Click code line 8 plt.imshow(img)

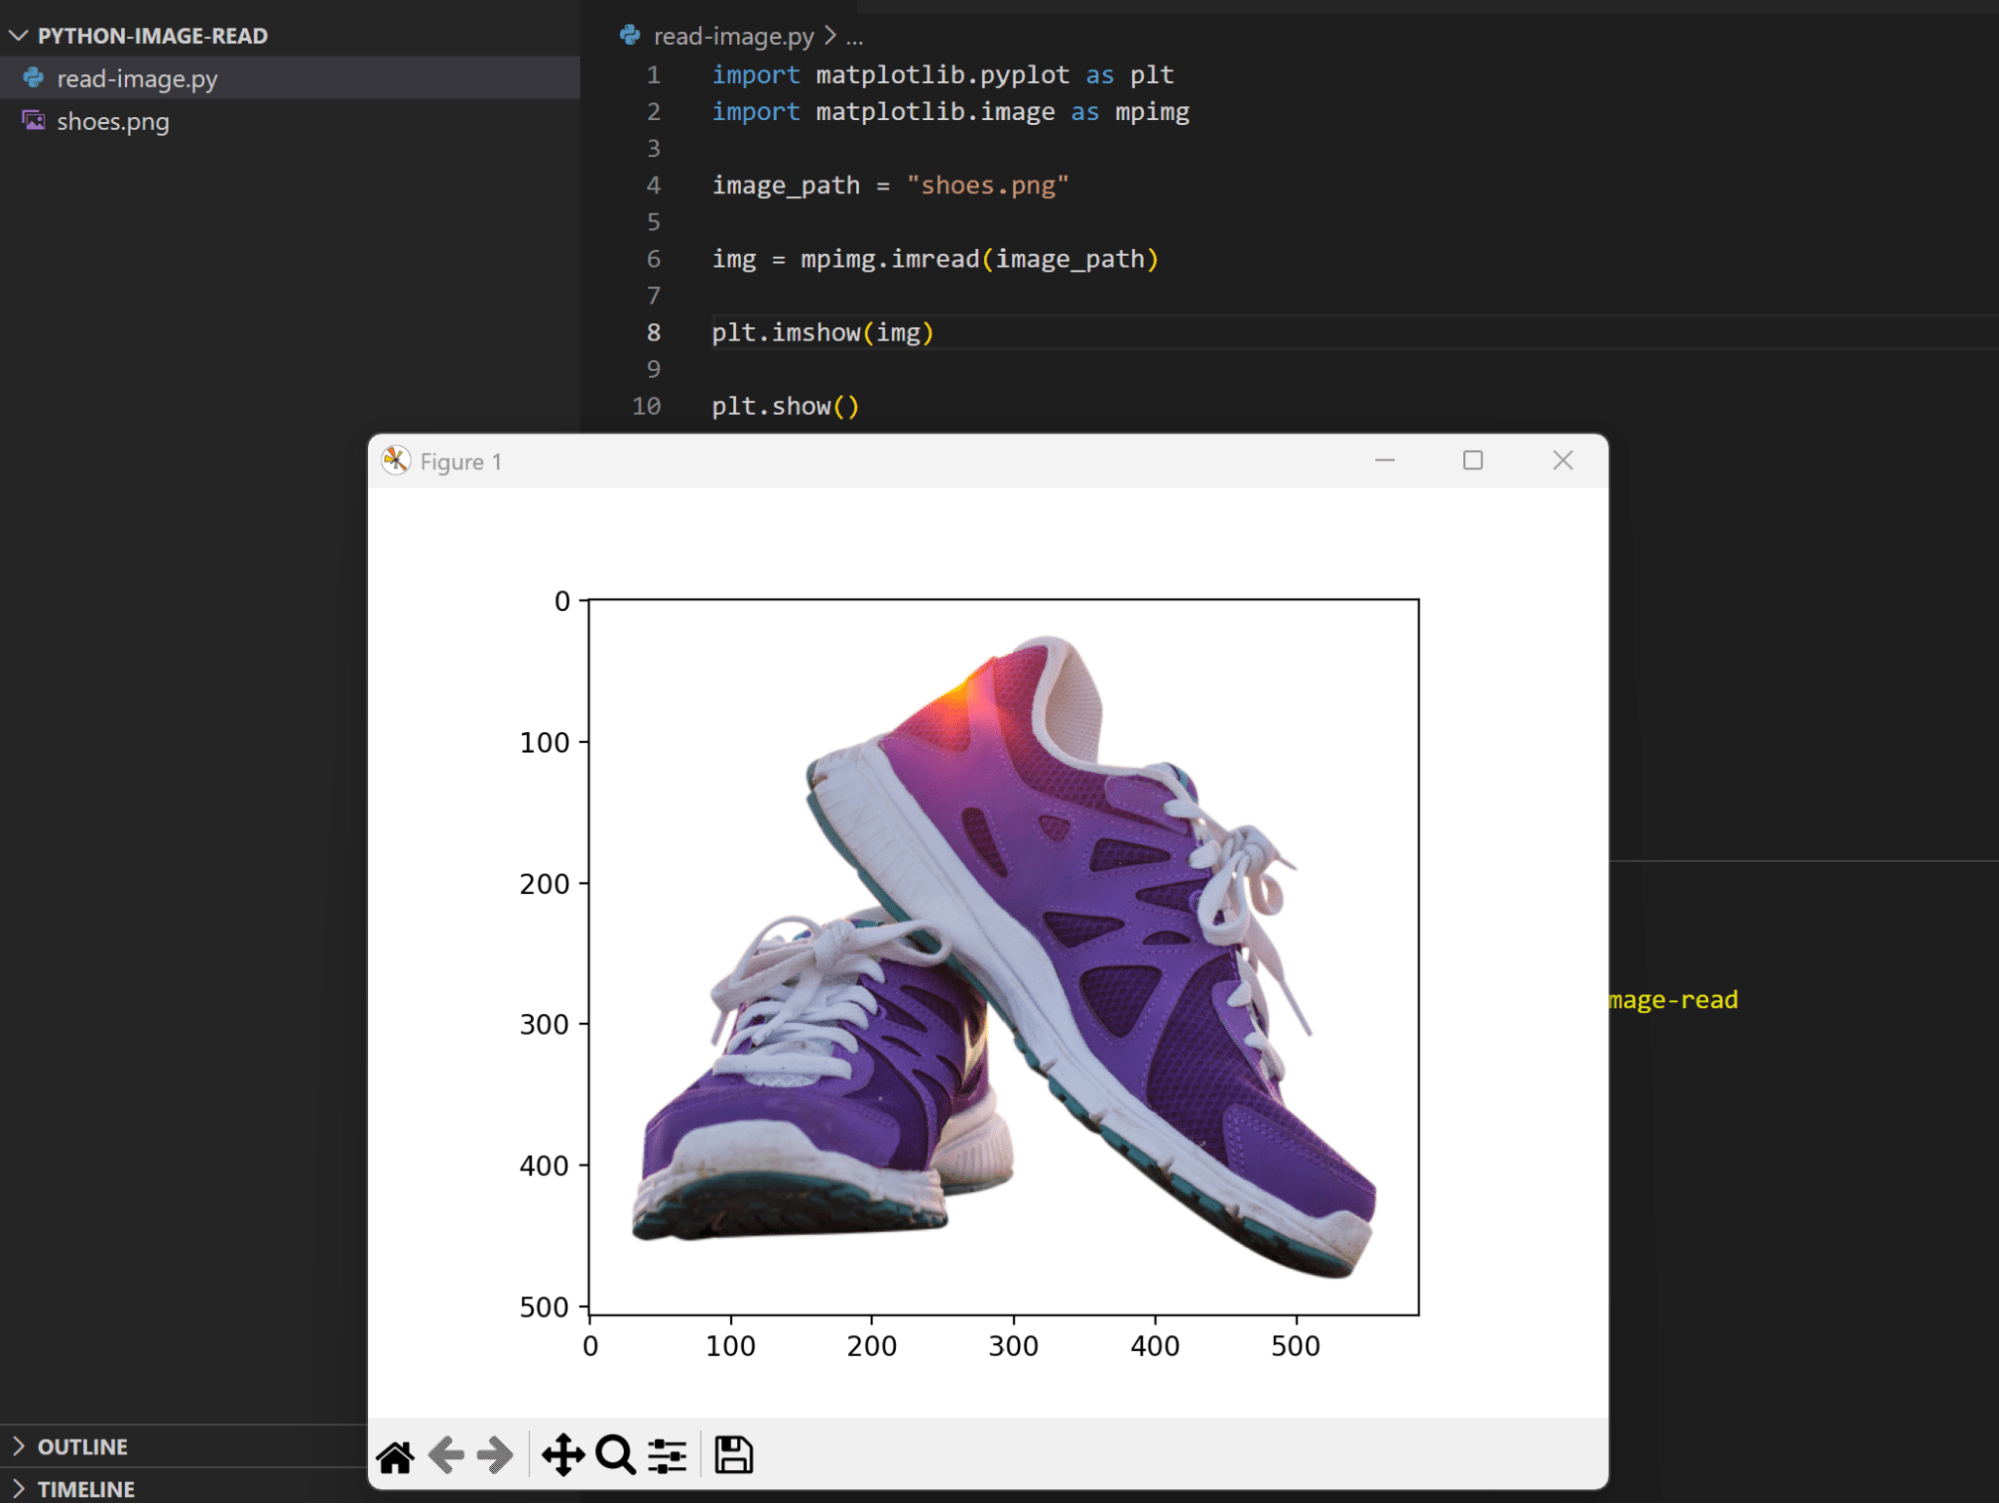point(822,333)
